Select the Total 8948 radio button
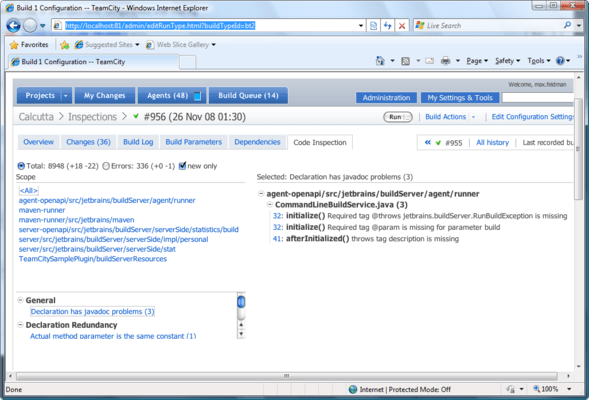Screen dimensions: 589x400 21,166
